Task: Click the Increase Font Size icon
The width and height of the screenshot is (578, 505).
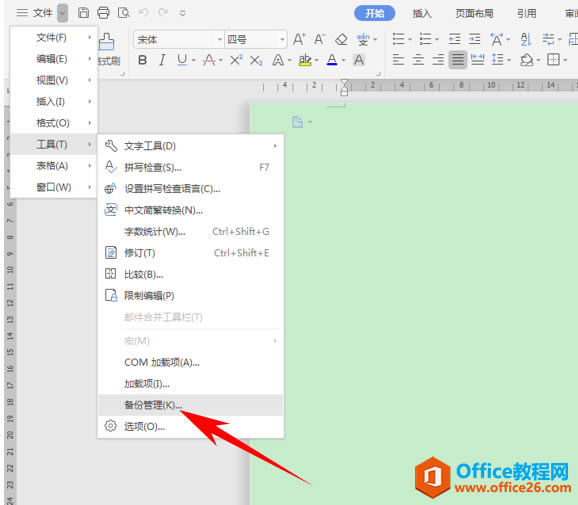Action: coord(299,39)
